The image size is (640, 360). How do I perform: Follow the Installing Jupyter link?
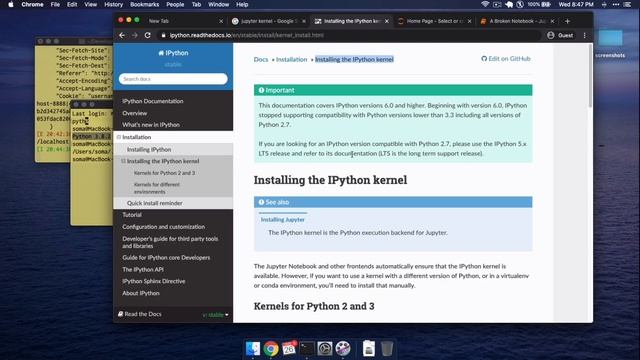pos(282,220)
